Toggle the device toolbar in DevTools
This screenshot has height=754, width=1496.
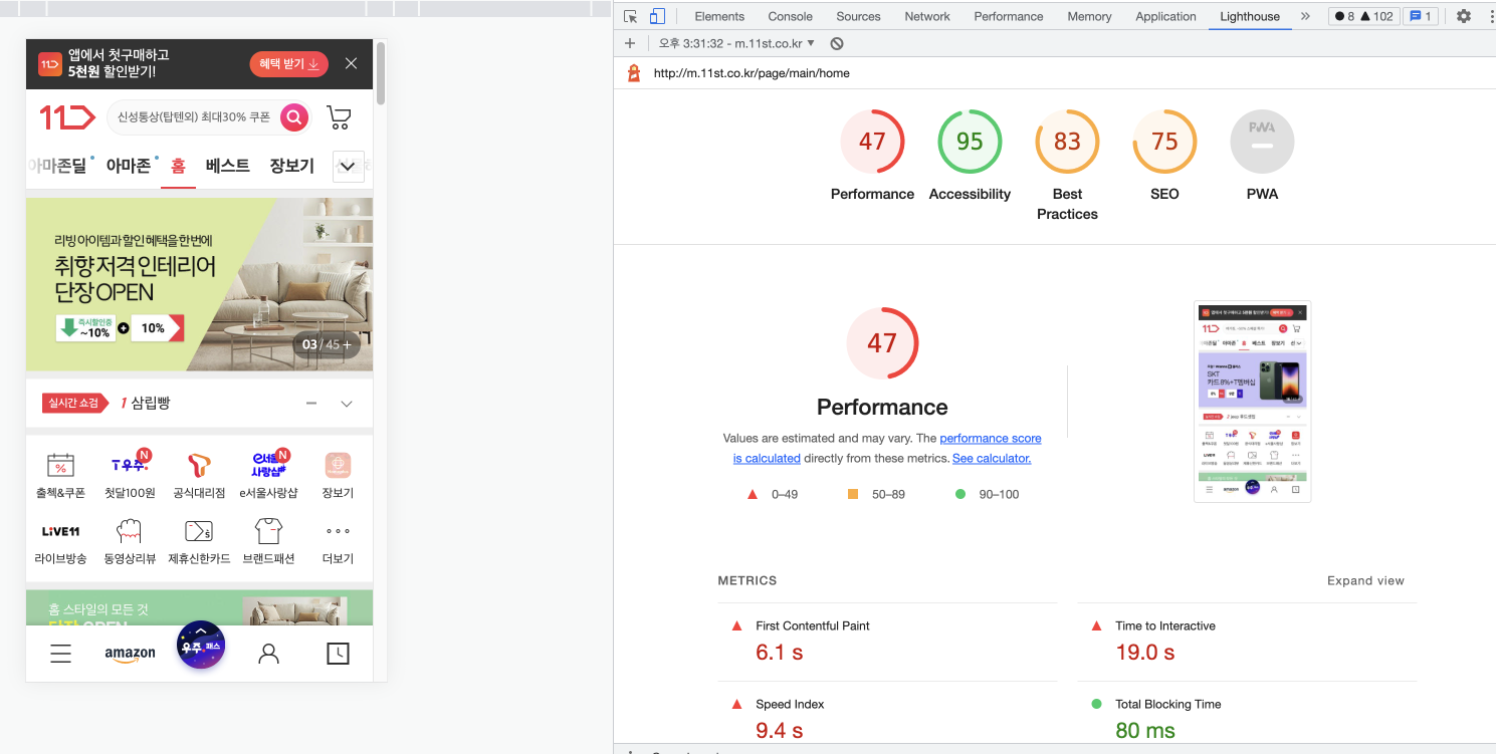(x=657, y=16)
